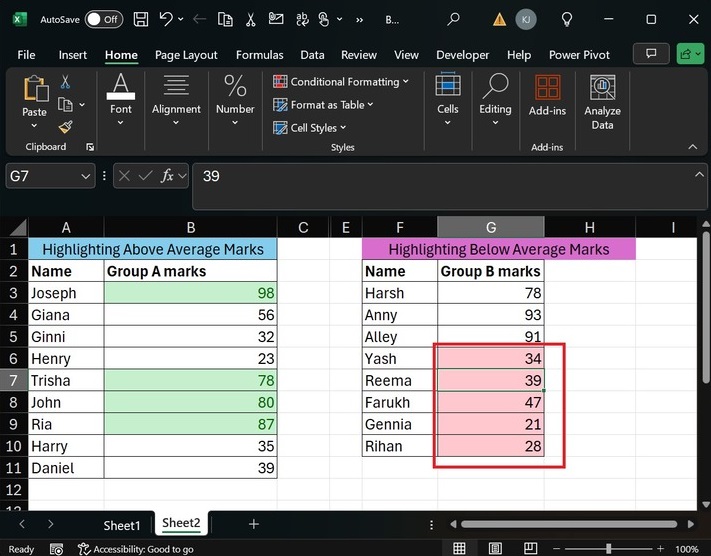Click the Cut scissors icon in Clipboard group
The height and width of the screenshot is (556, 711).
coord(65,82)
